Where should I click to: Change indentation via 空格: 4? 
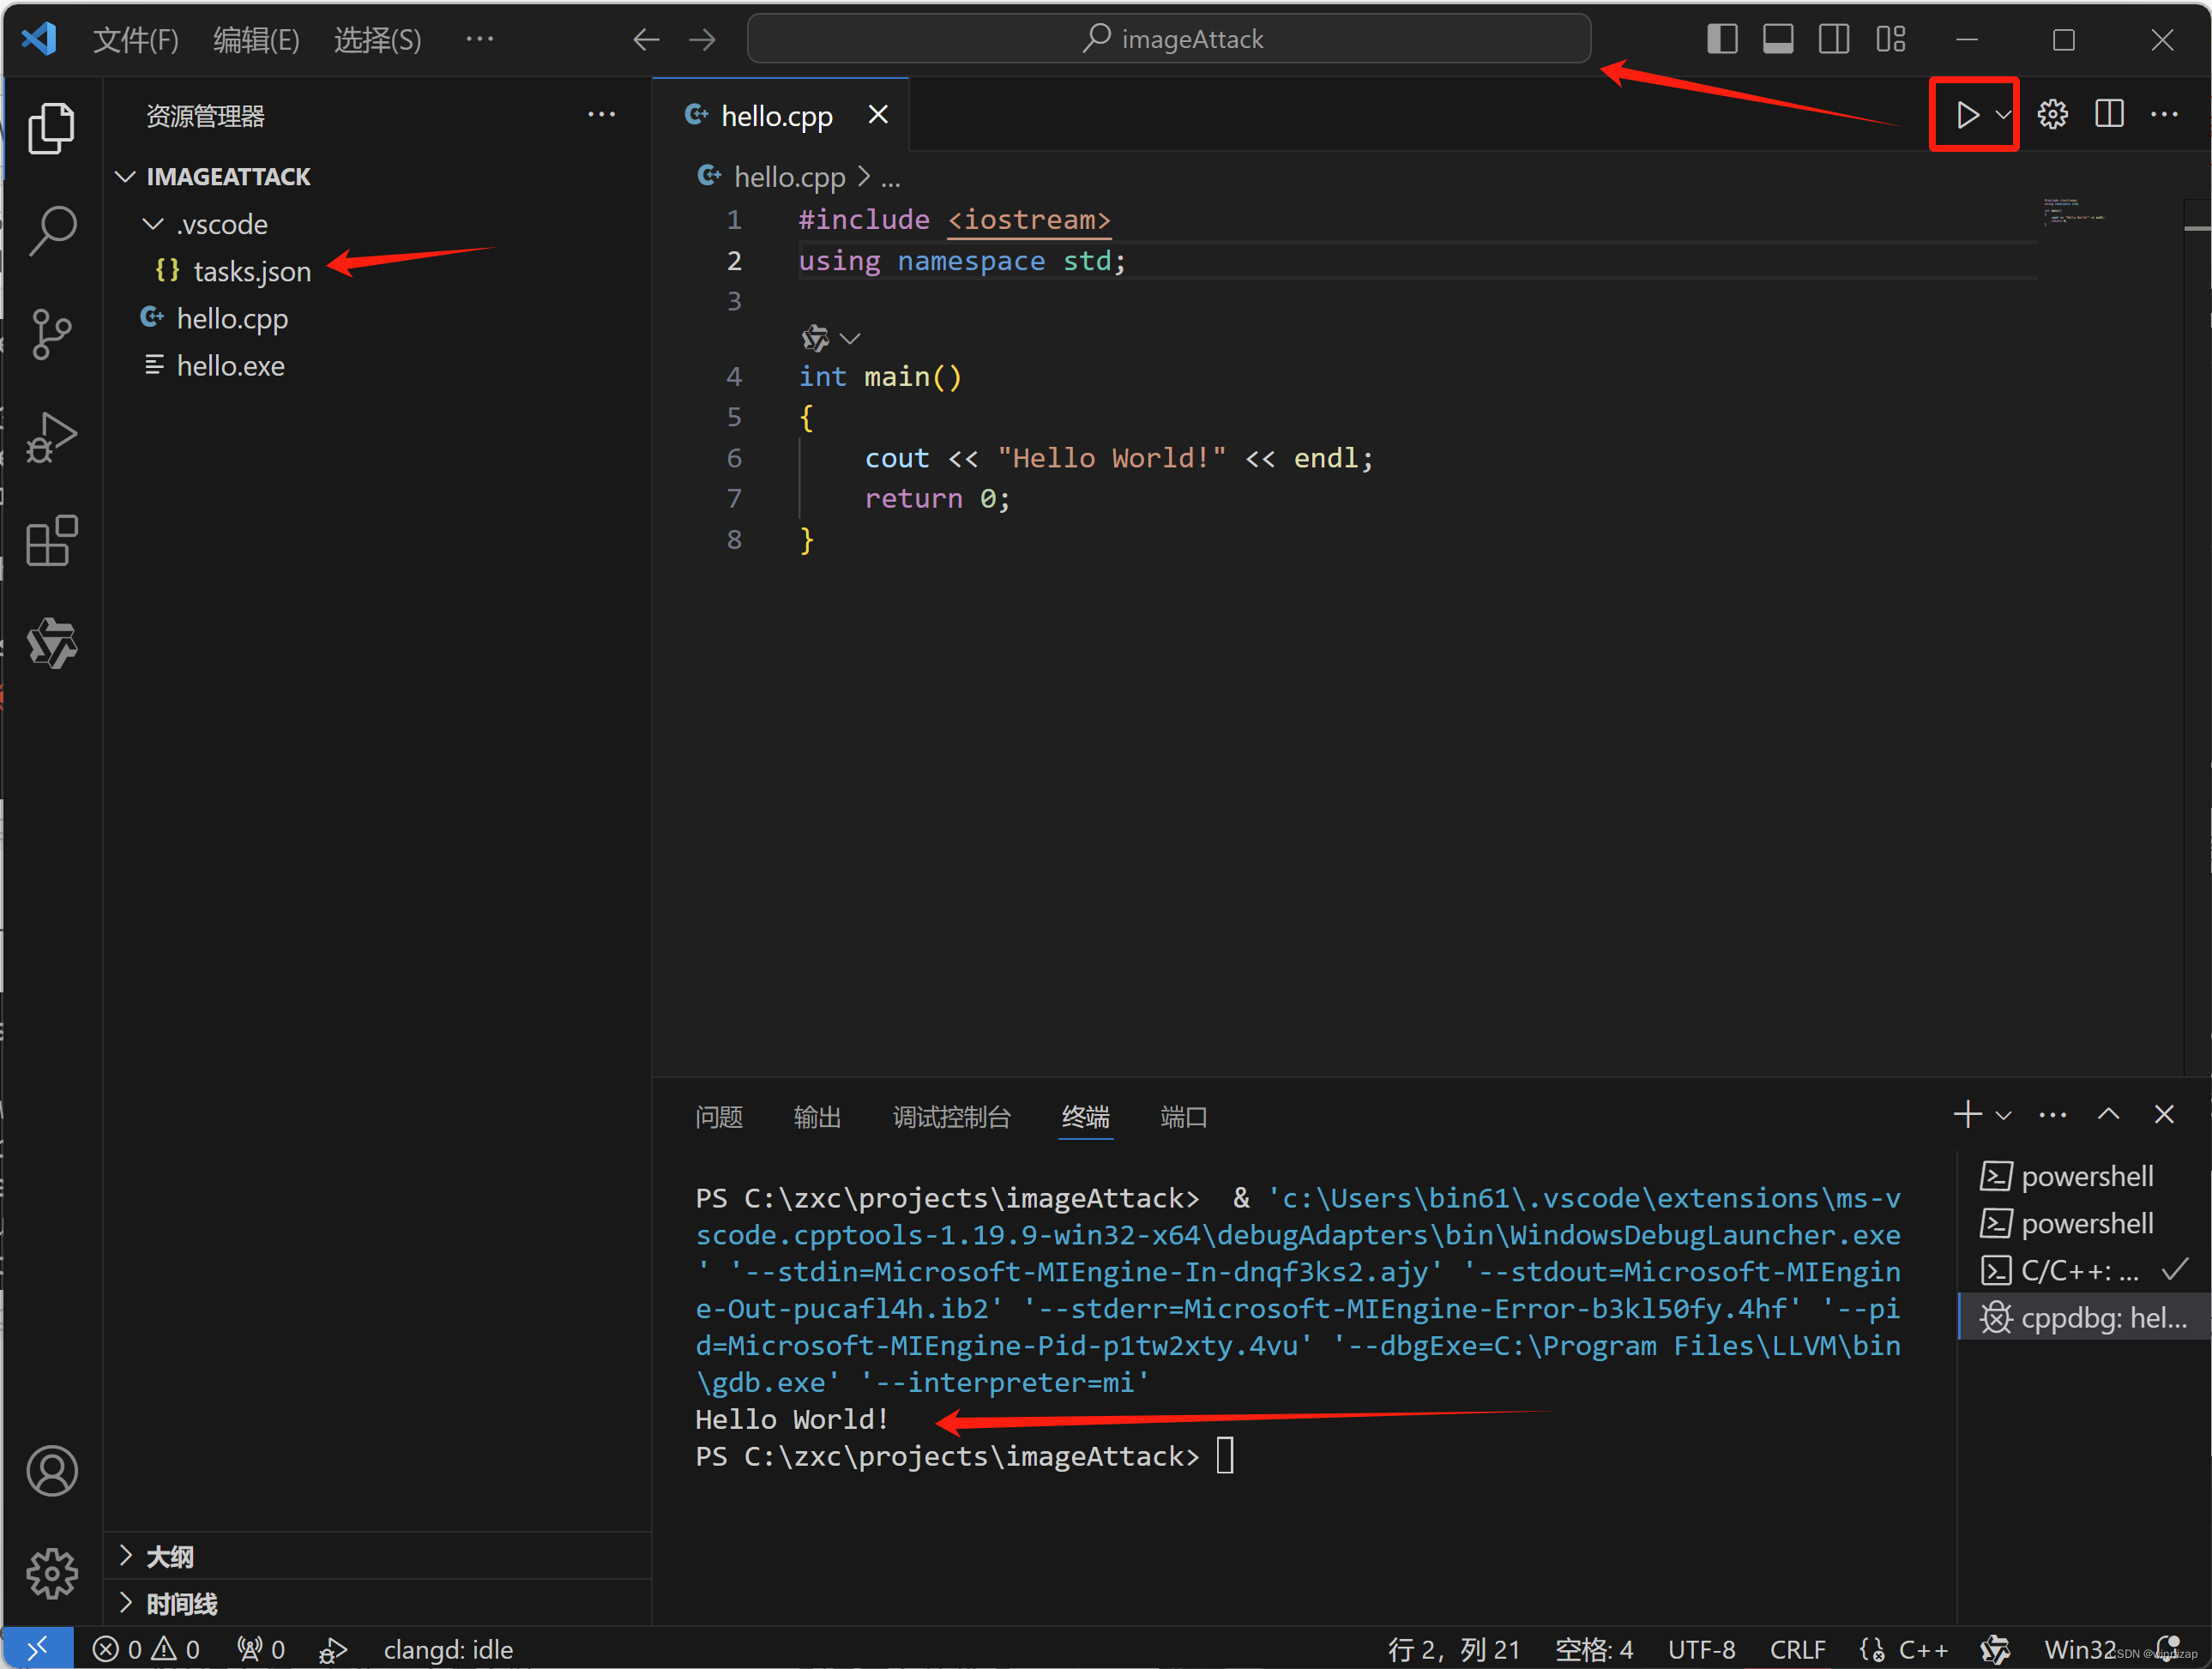[x=1594, y=1649]
